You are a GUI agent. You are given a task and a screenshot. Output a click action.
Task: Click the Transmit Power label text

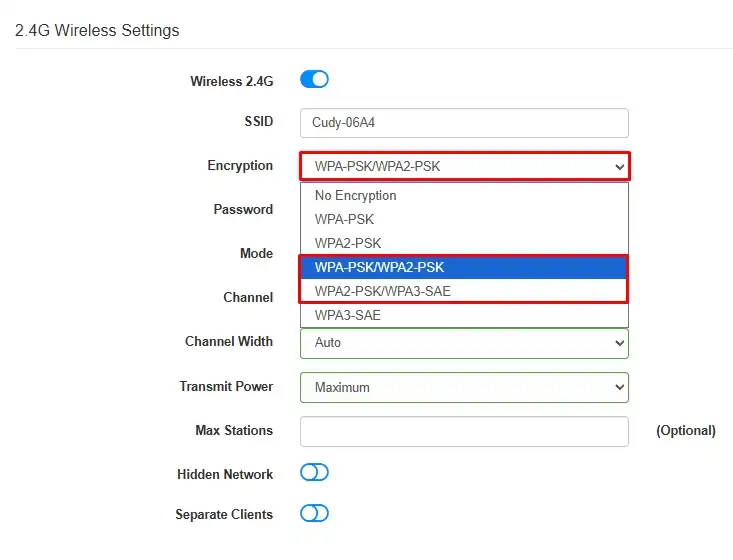pos(226,387)
